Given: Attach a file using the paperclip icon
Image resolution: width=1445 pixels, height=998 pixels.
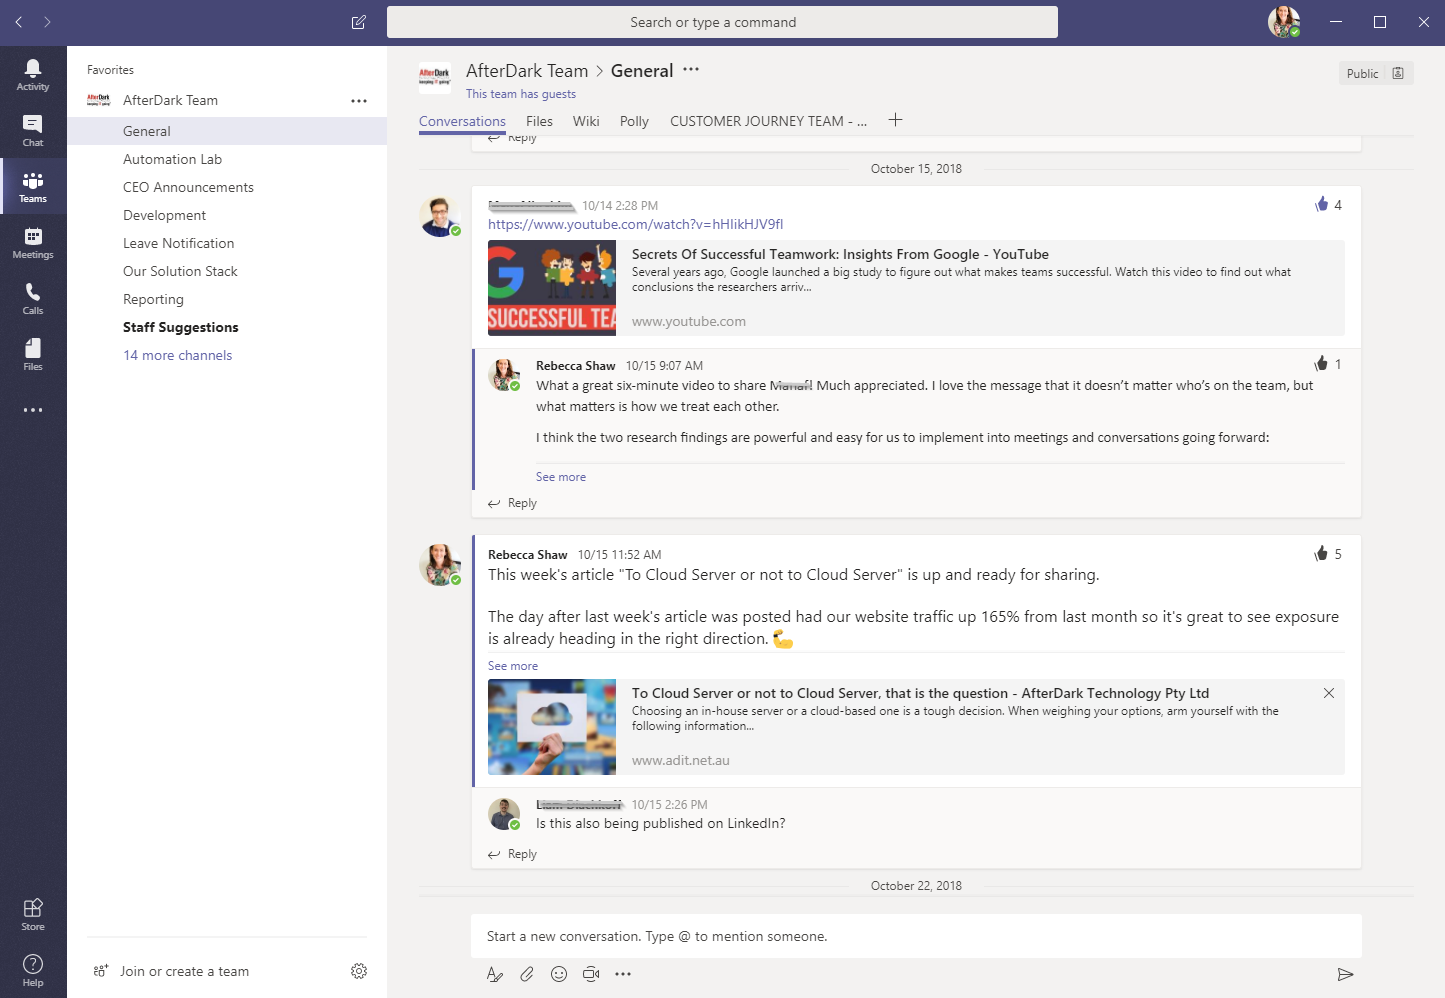Looking at the screenshot, I should 527,973.
